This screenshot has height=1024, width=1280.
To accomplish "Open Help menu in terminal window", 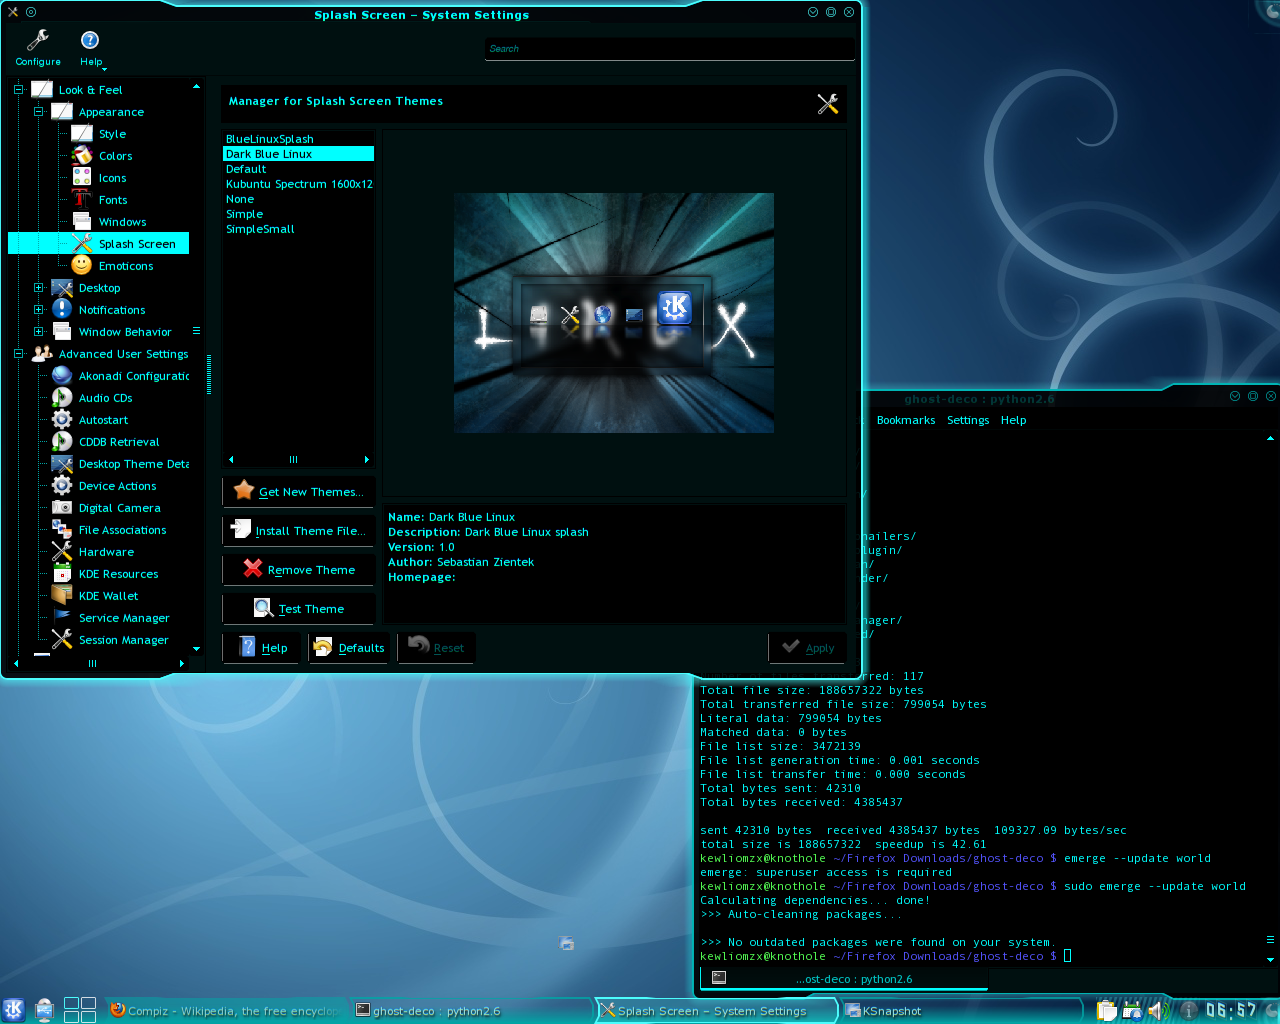I will click(x=1013, y=420).
